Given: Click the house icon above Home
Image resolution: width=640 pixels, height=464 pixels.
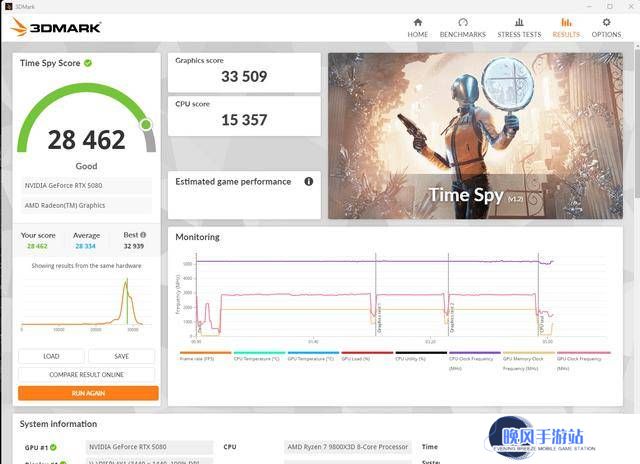Looking at the screenshot, I should (x=418, y=22).
